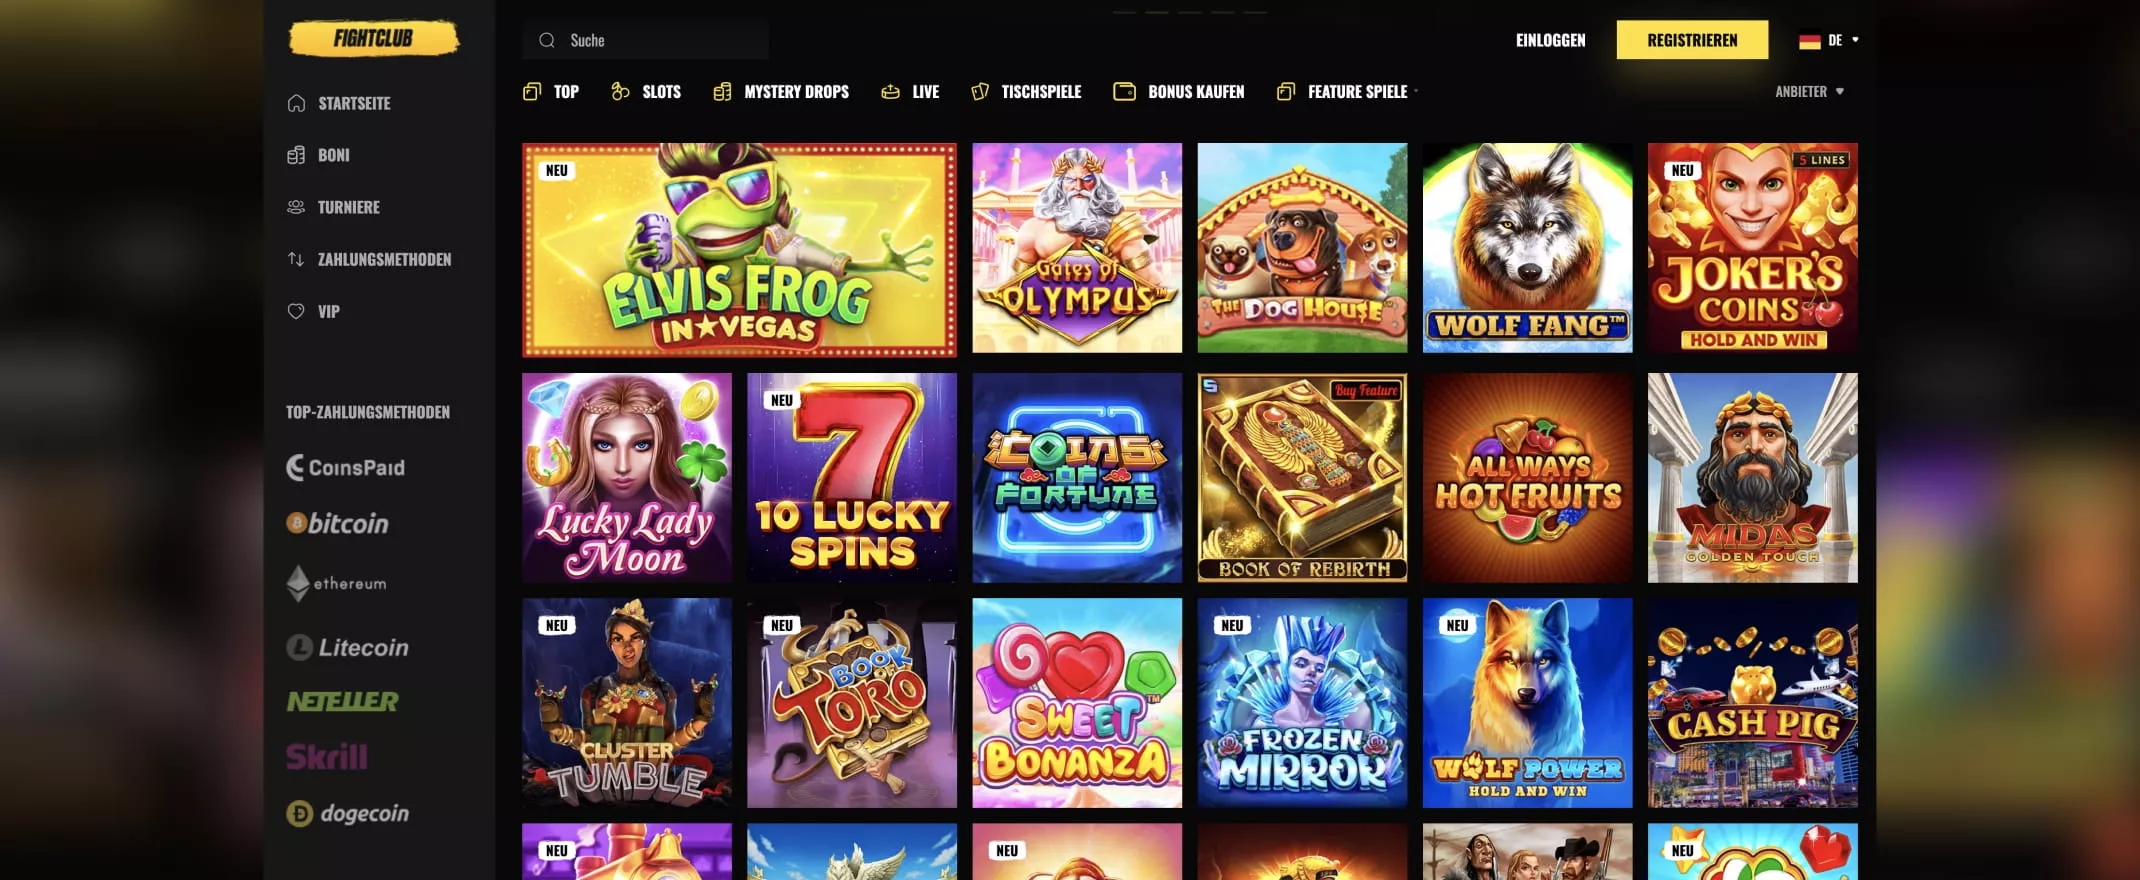Open the Elvis Frog in Vegas game
Viewport: 2140px width, 880px height.
point(739,249)
